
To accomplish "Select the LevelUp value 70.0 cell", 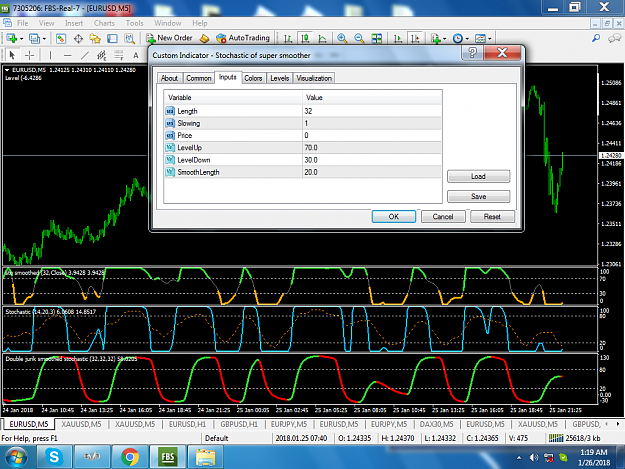I will (372, 148).
